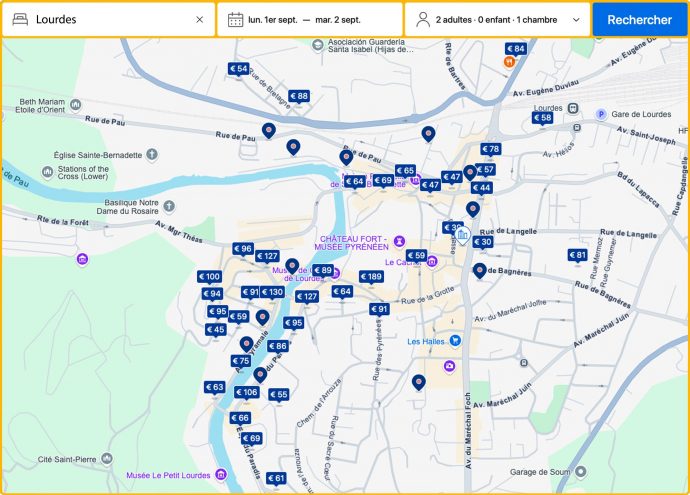Screen dimensions: 690x495
Task: Select the € 61 hotel price marker
Action: tap(276, 479)
